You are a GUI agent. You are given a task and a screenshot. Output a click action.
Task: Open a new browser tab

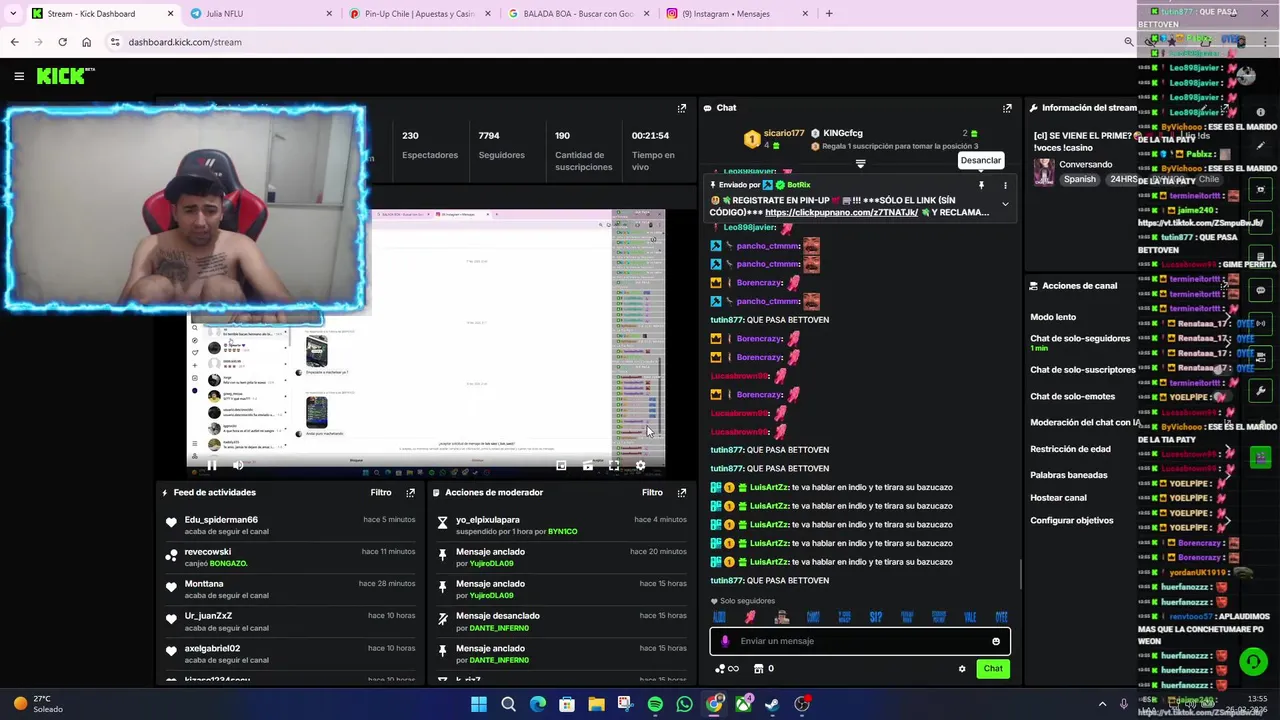click(829, 14)
